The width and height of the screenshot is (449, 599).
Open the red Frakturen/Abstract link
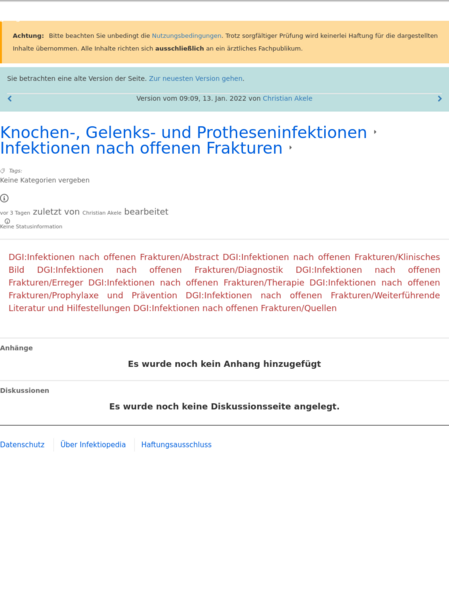pyautogui.click(x=113, y=257)
